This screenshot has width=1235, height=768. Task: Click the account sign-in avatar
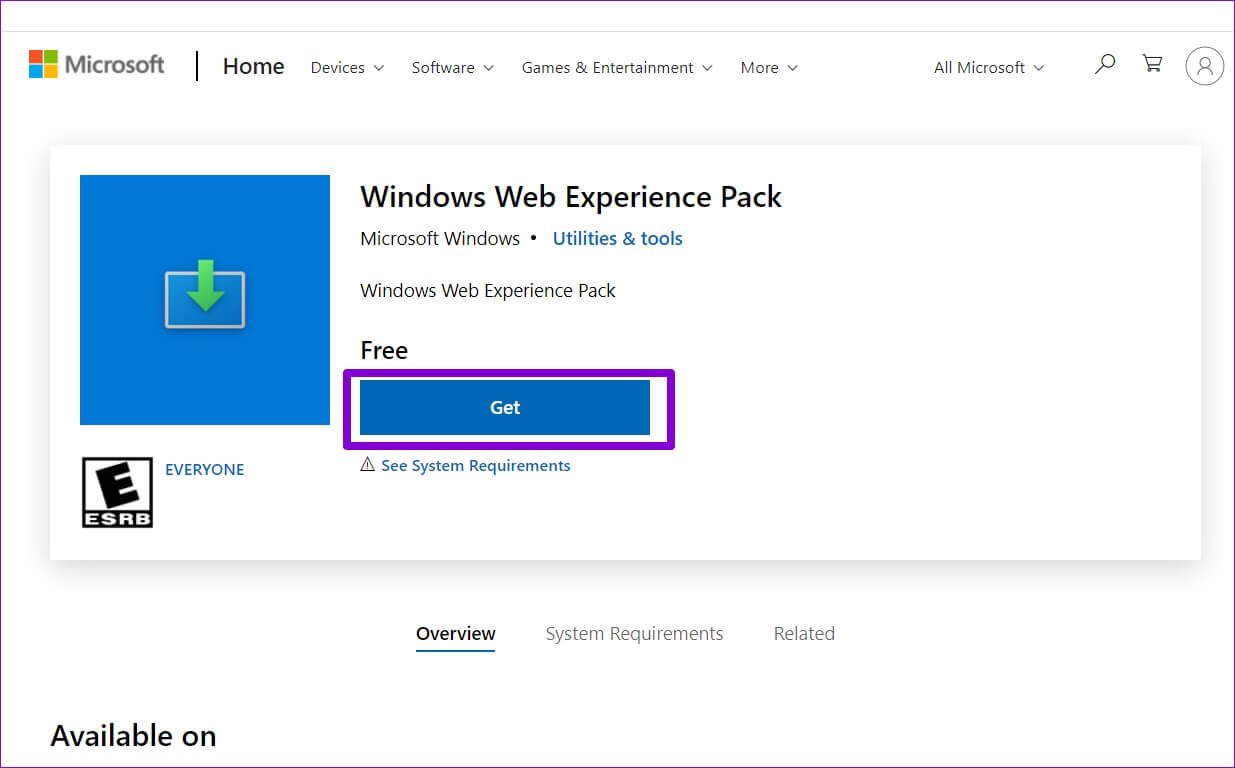tap(1204, 66)
